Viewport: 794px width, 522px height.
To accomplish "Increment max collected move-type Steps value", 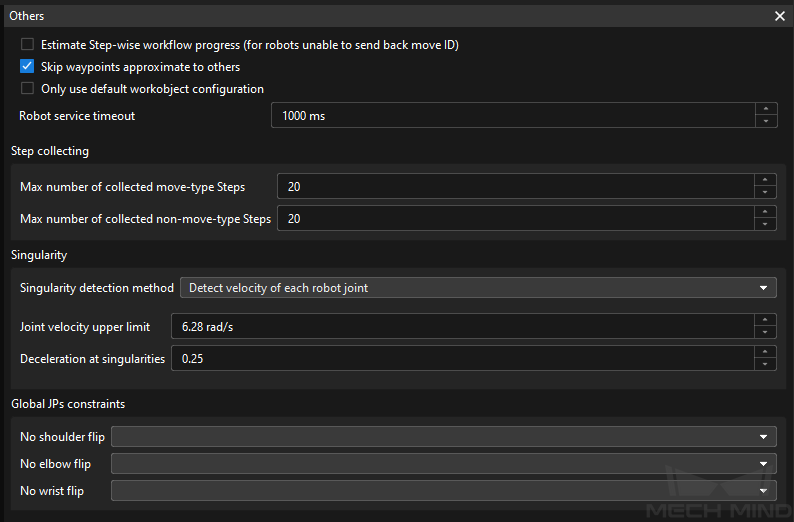I will 765,180.
